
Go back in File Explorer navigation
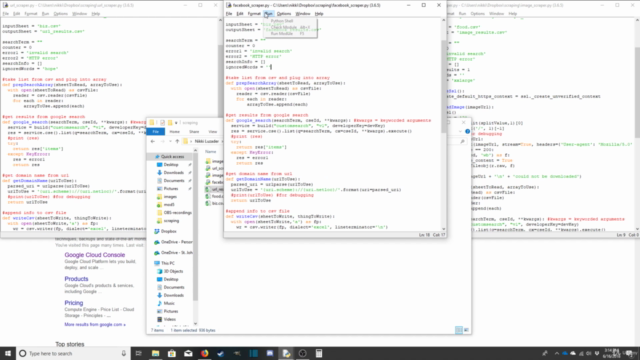[x=153, y=141]
